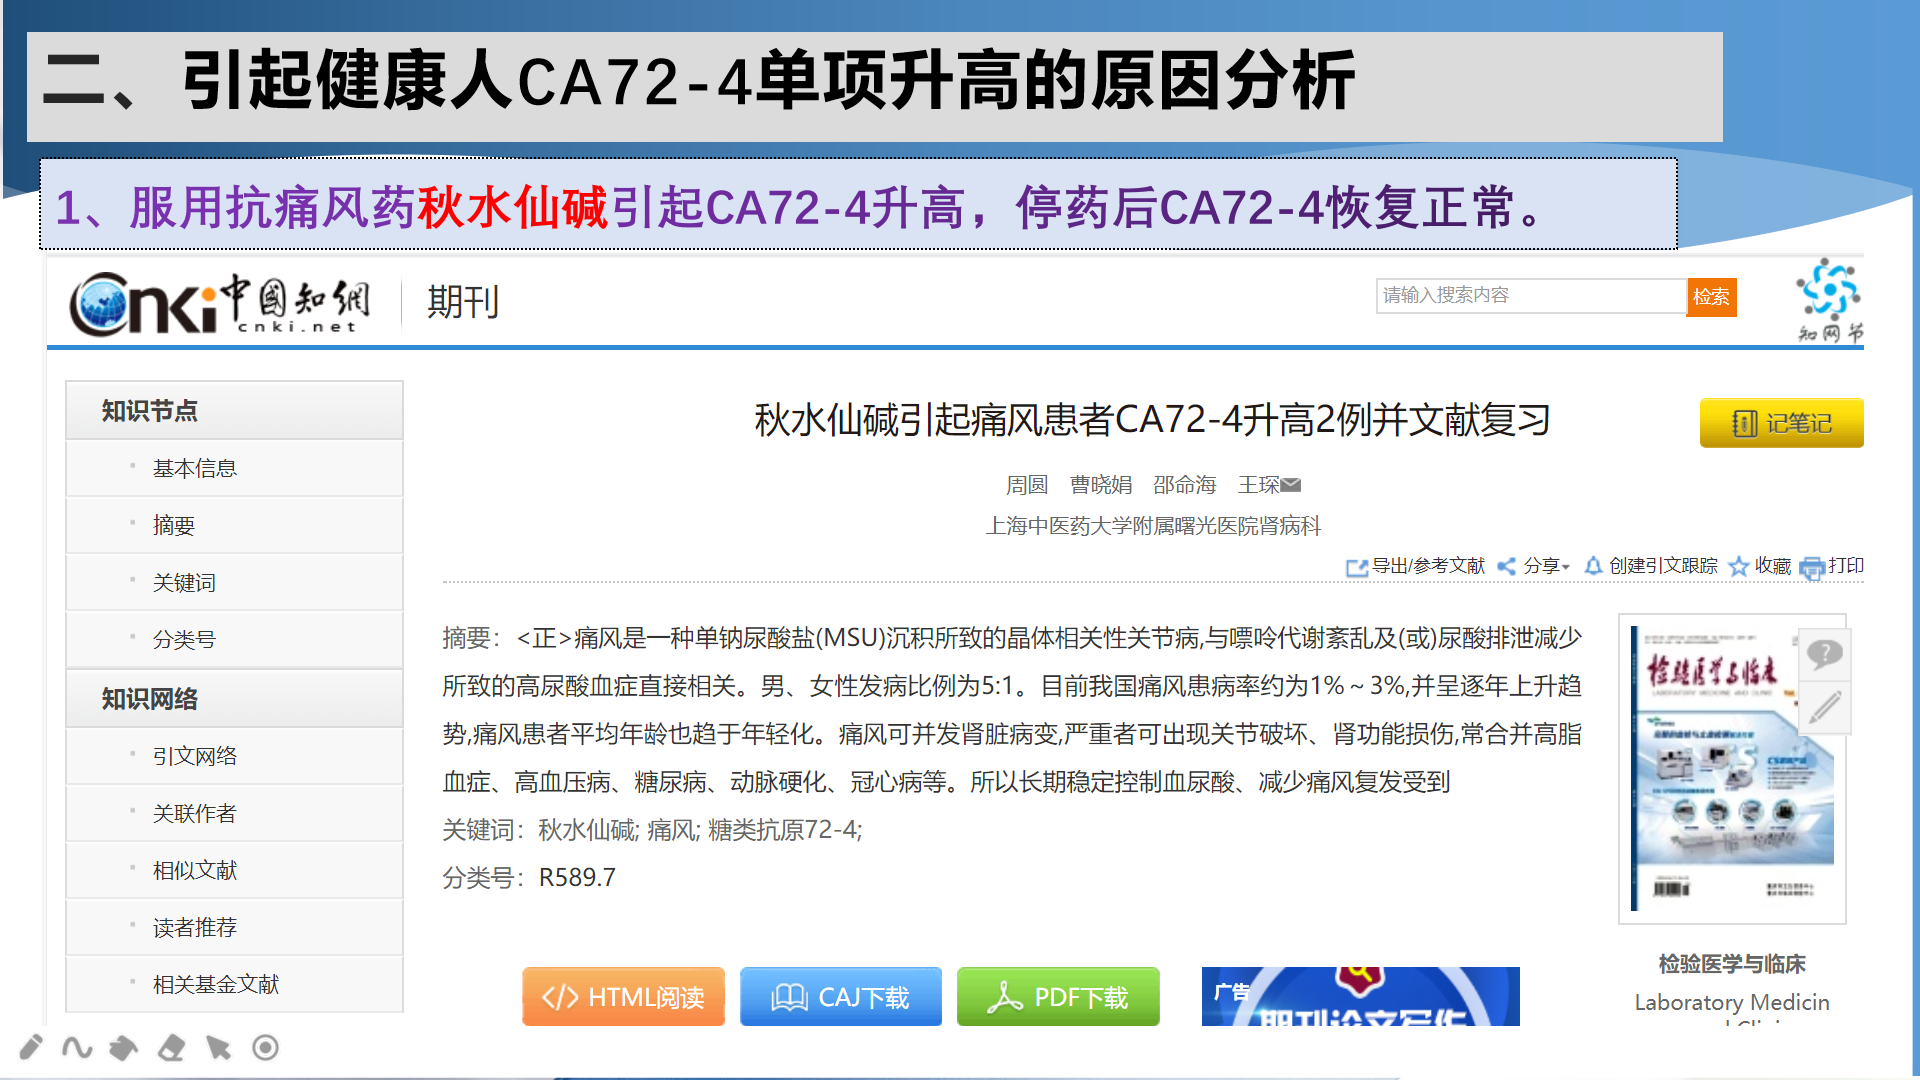The width and height of the screenshot is (1920, 1080).
Task: Select the highlighter annotation tool
Action: pyautogui.click(x=123, y=1048)
